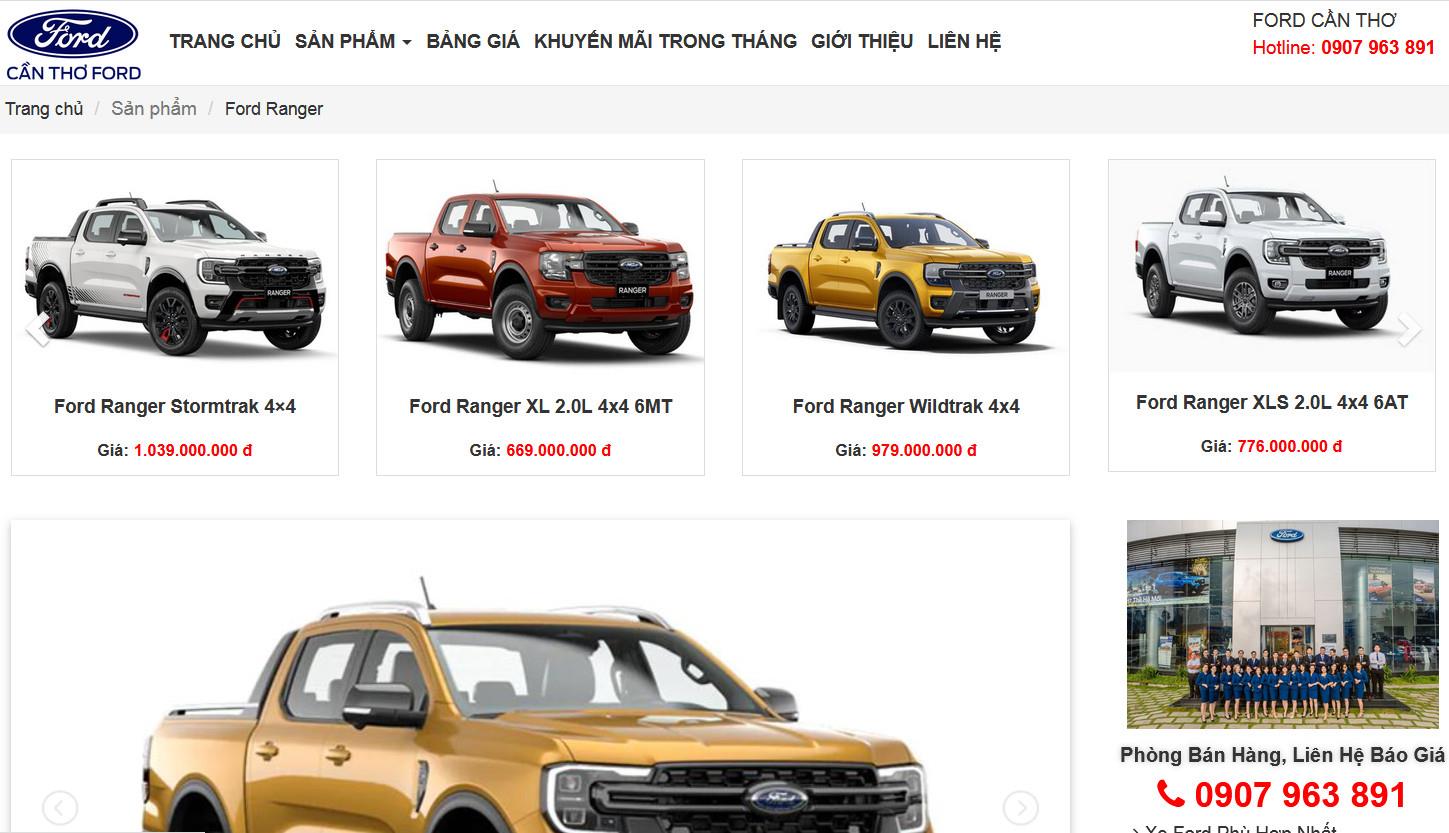This screenshot has width=1449, height=833.
Task: Select the red Ranger XL thumbnail
Action: coord(540,272)
